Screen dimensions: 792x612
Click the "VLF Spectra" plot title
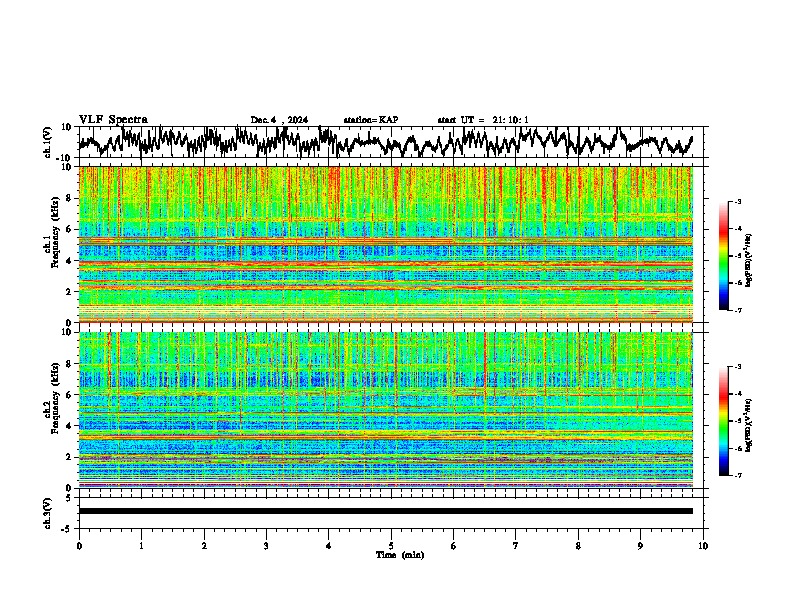[x=113, y=120]
